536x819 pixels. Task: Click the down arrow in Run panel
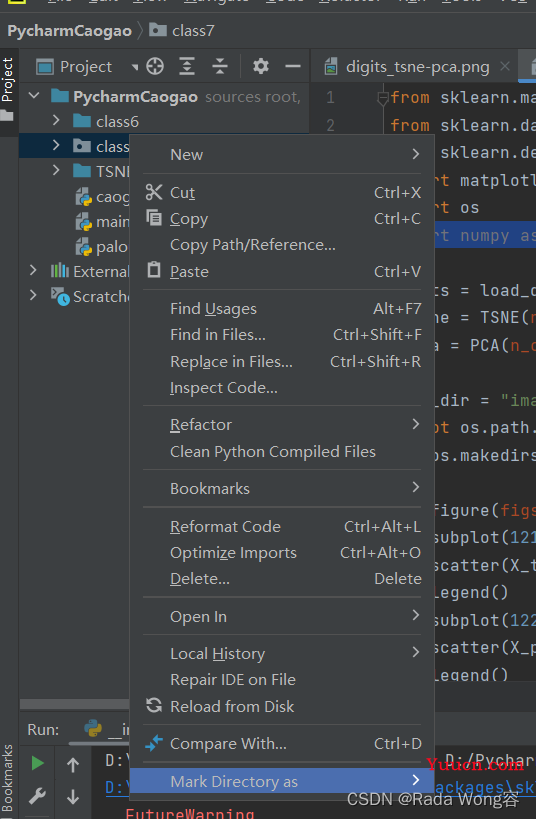pyautogui.click(x=73, y=797)
